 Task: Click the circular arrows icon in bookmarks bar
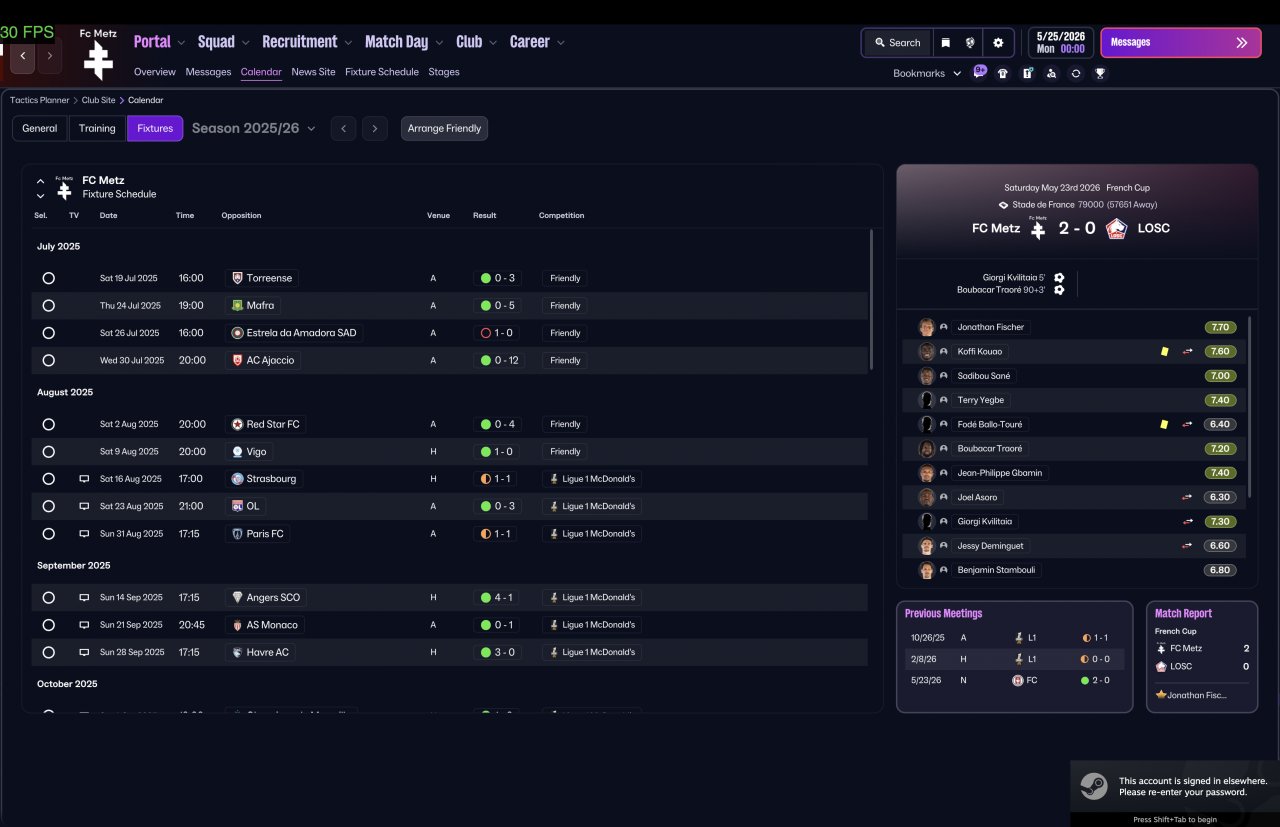1075,73
